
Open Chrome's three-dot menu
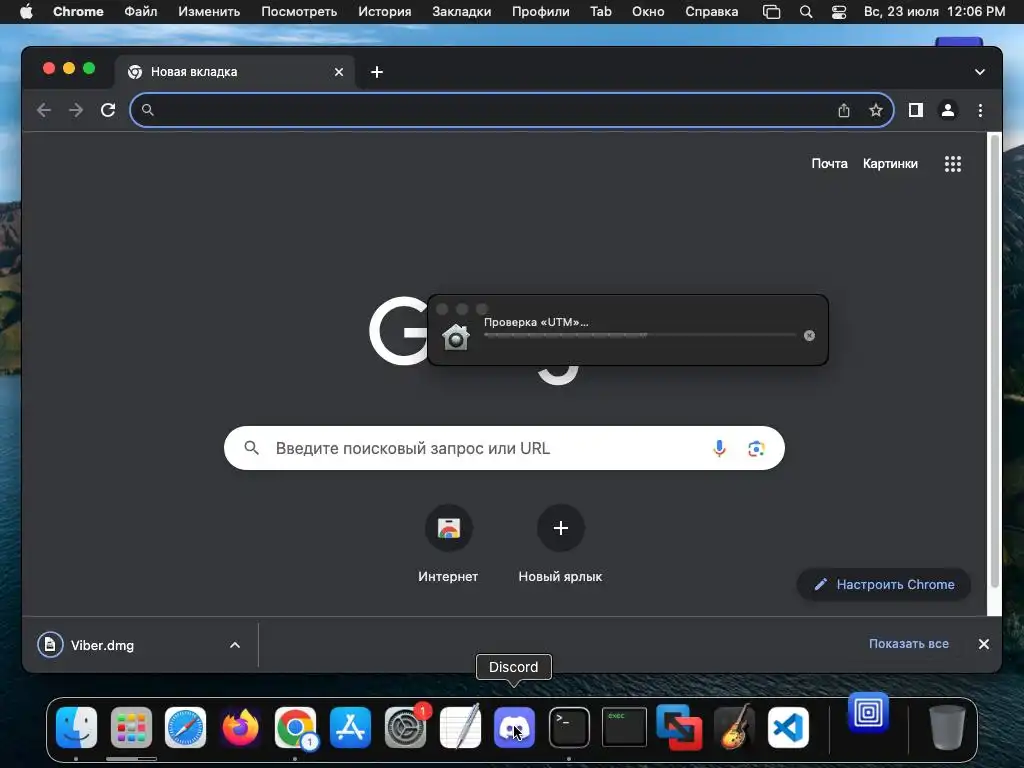980,110
